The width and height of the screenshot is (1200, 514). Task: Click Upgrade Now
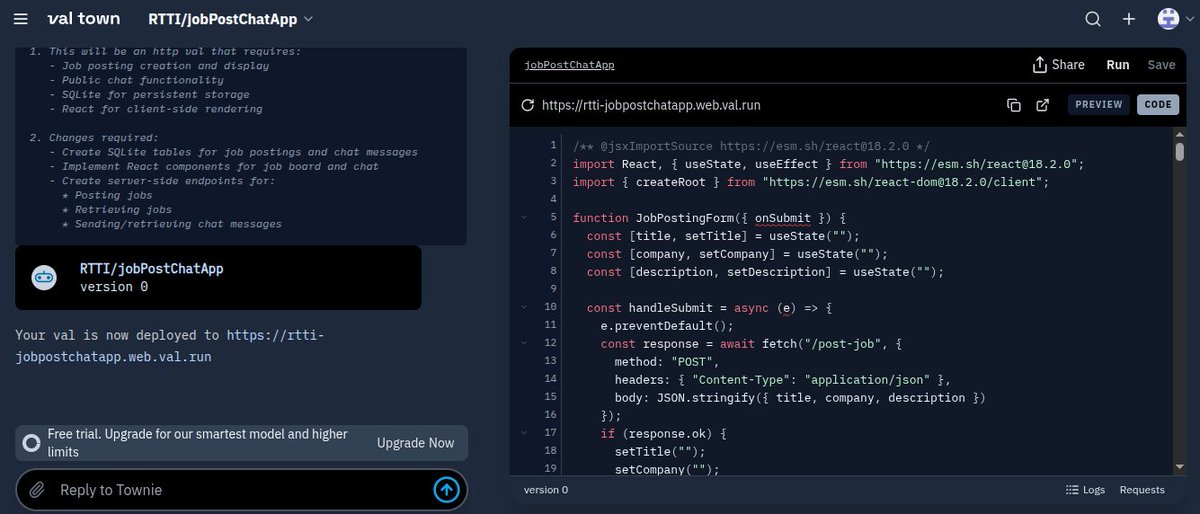coord(415,443)
